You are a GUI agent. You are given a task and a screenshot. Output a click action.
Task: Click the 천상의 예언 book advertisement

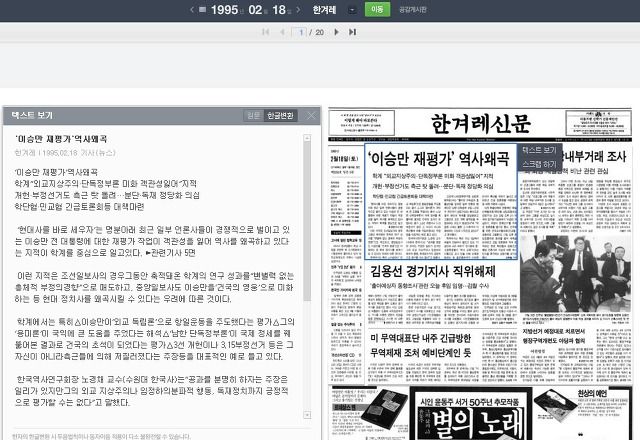[x=583, y=413]
